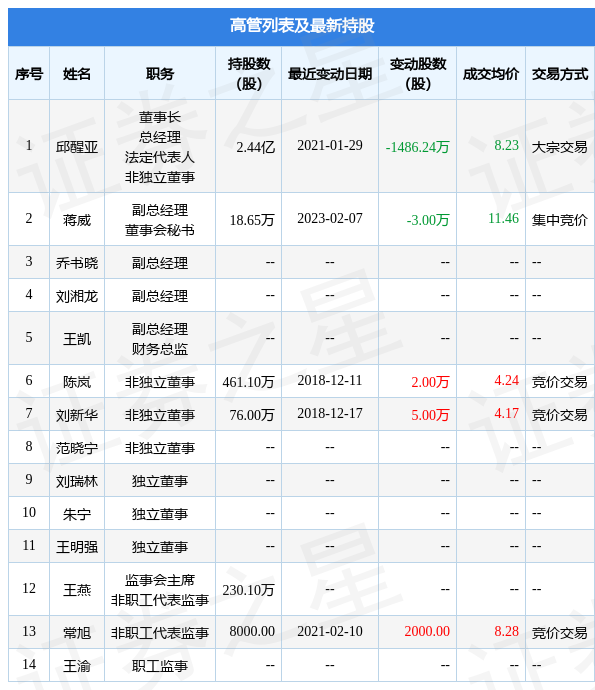The width and height of the screenshot is (595, 690).
Task: Select the 职务 column header
Action: coord(160,73)
